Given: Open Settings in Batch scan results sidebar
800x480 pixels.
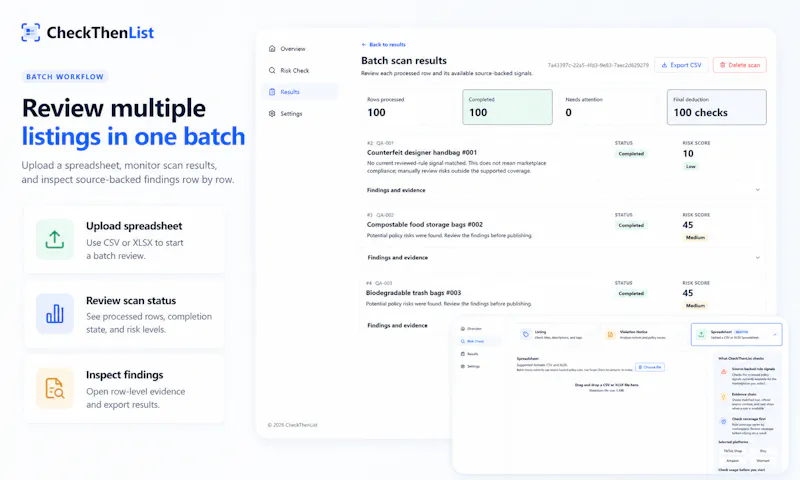Looking at the screenshot, I should pos(301,113).
